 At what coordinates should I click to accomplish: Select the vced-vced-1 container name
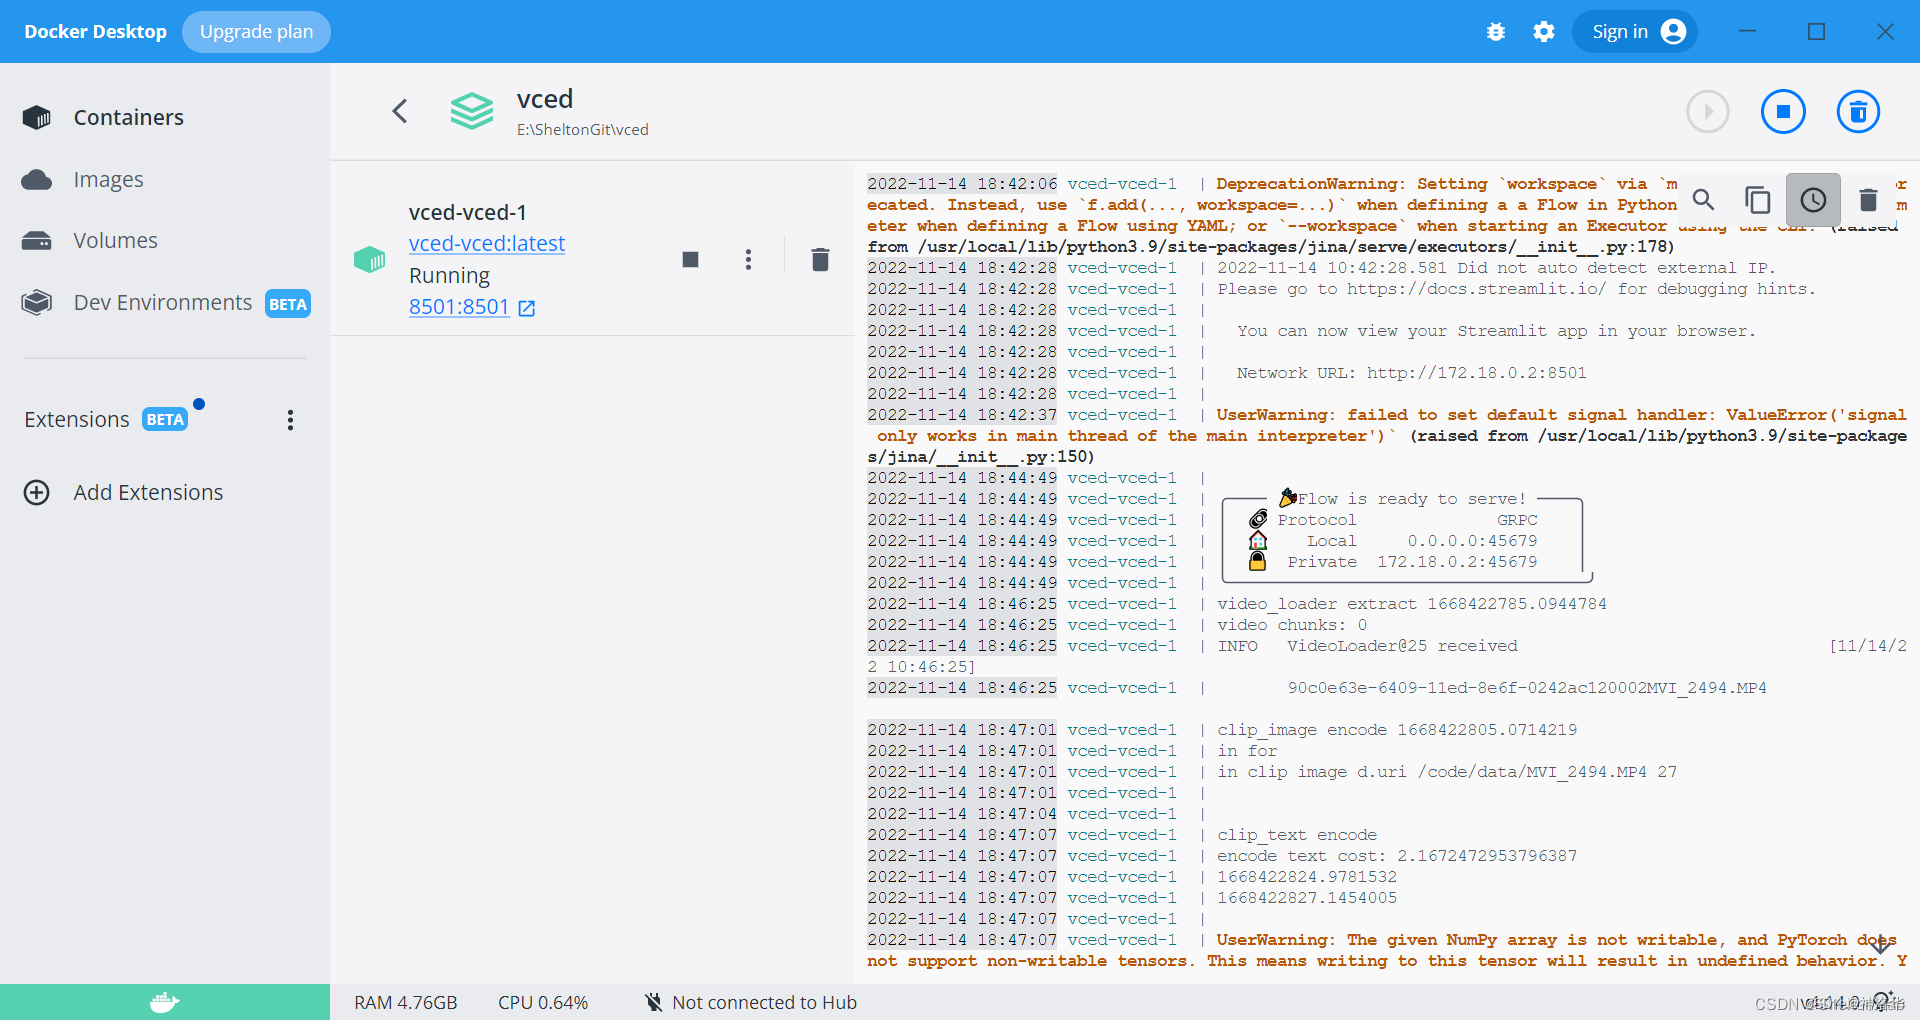pos(468,213)
